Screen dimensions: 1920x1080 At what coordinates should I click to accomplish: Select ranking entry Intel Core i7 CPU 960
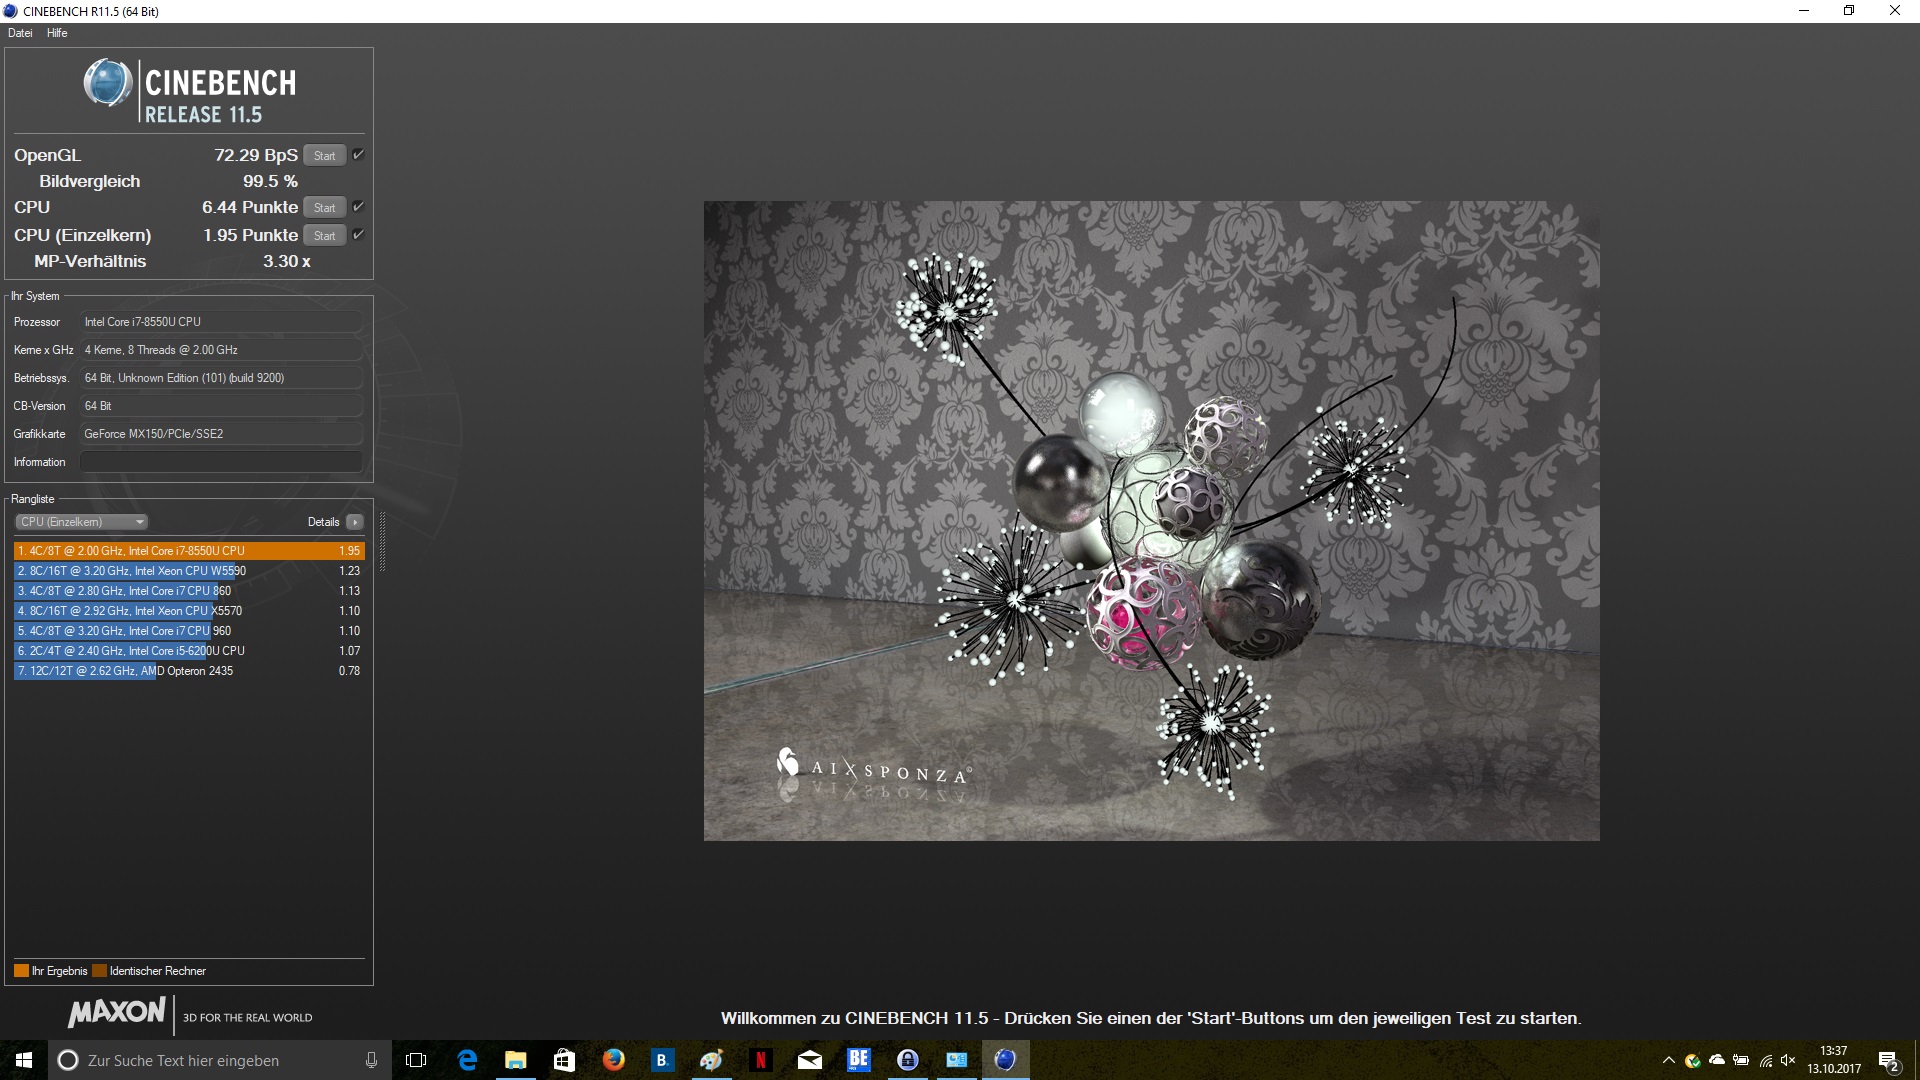(189, 631)
